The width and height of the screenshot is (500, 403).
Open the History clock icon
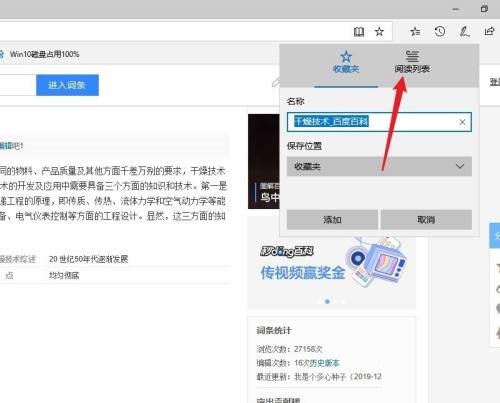[x=440, y=31]
